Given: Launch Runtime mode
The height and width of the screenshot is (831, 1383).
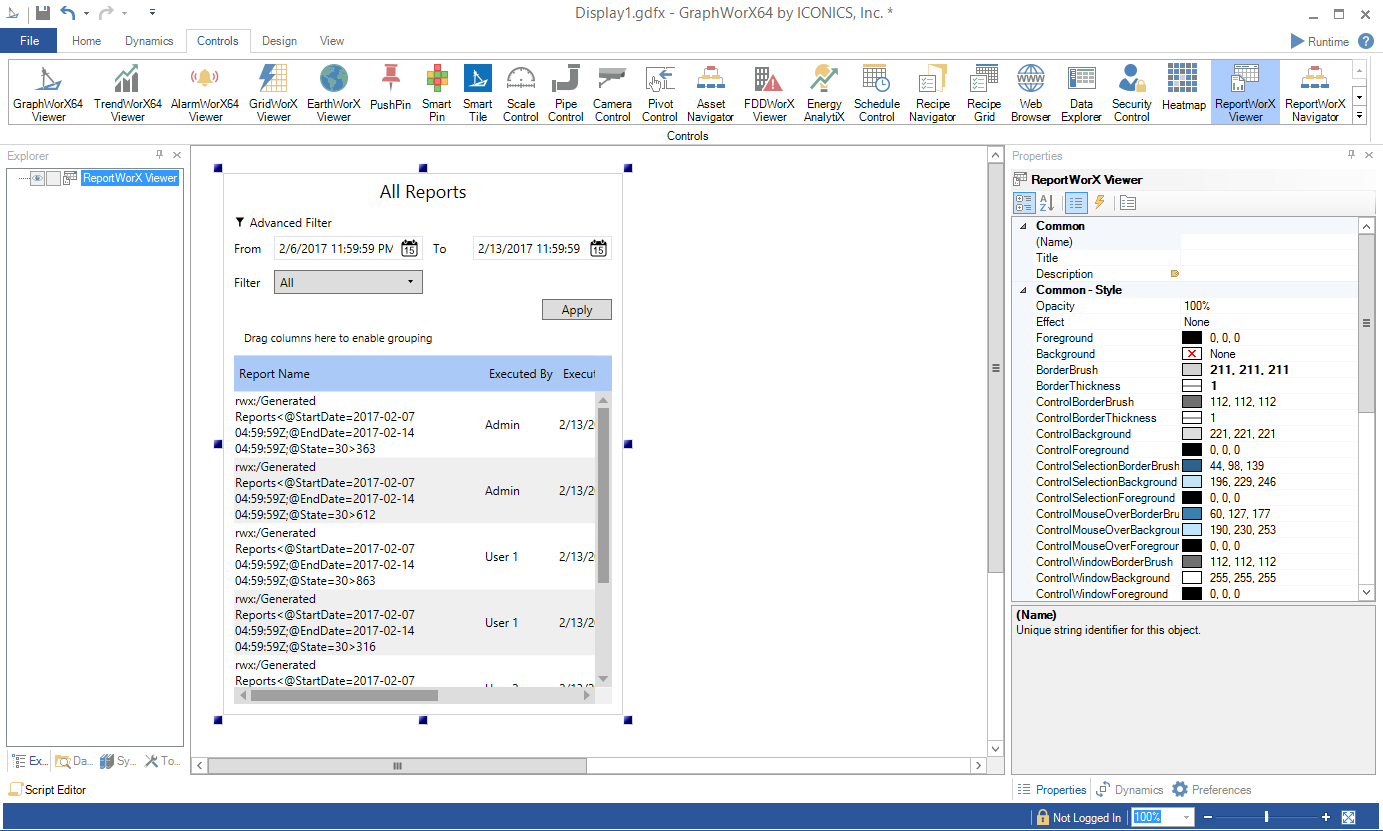Looking at the screenshot, I should pyautogui.click(x=1320, y=41).
